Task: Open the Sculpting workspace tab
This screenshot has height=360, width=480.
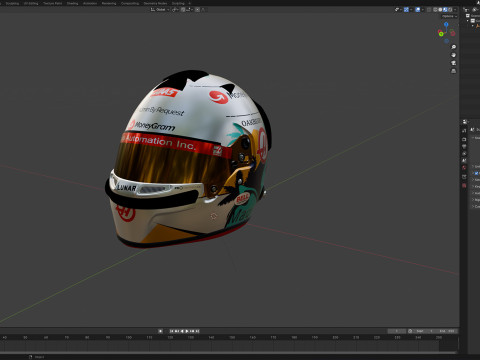Action: (x=12, y=3)
